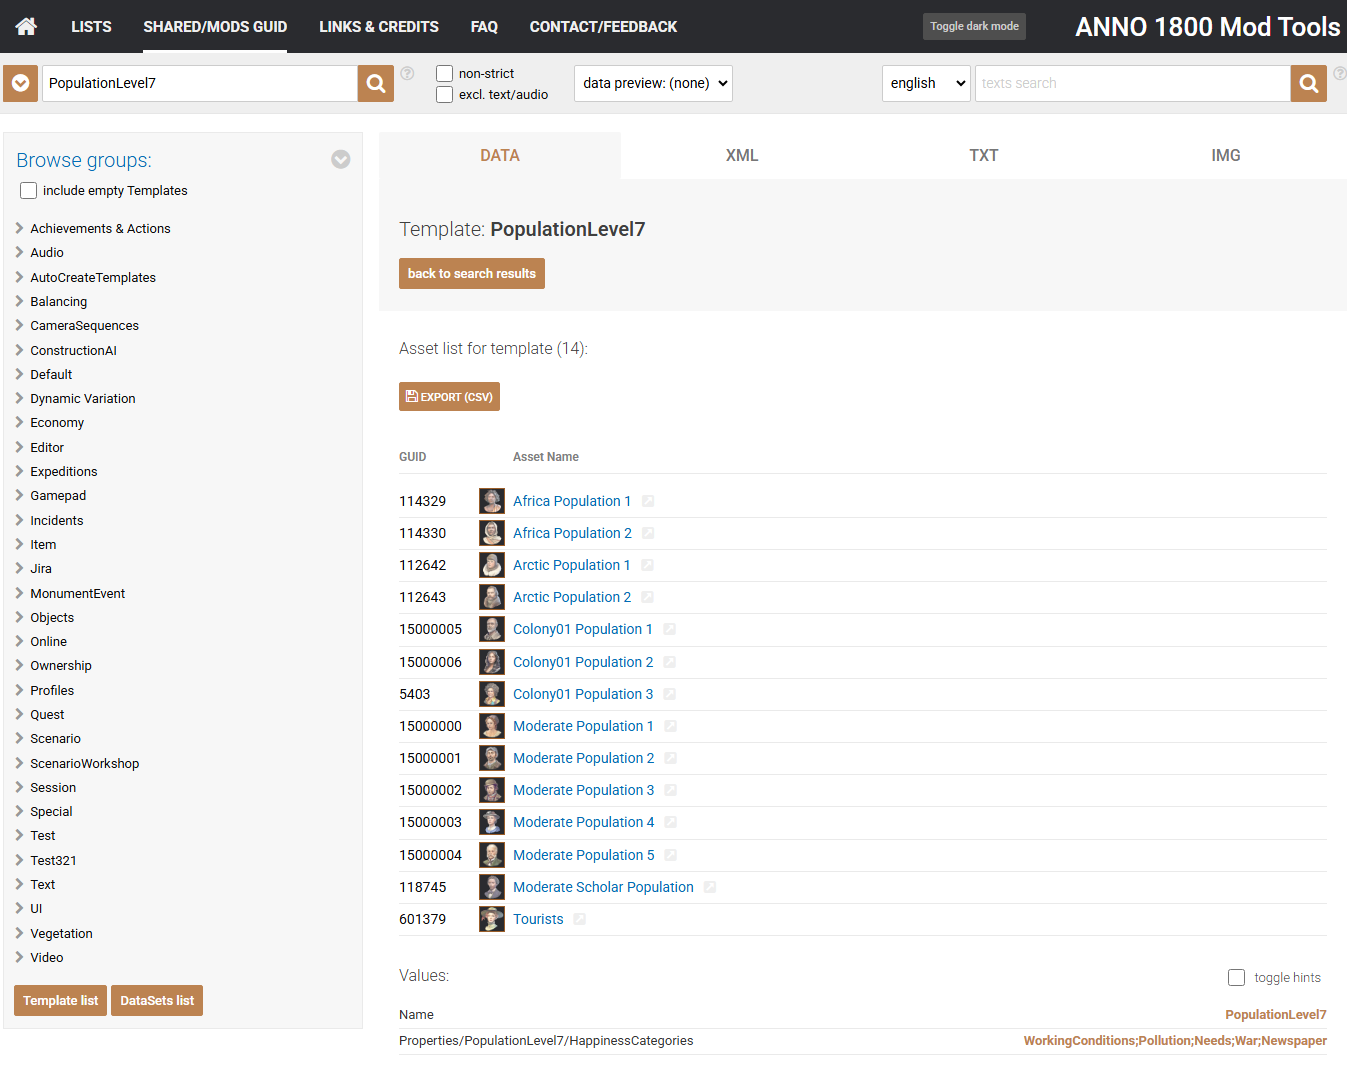1347x1086 pixels.
Task: Open external link icon beside Moderate Scholar Population
Action: click(710, 887)
